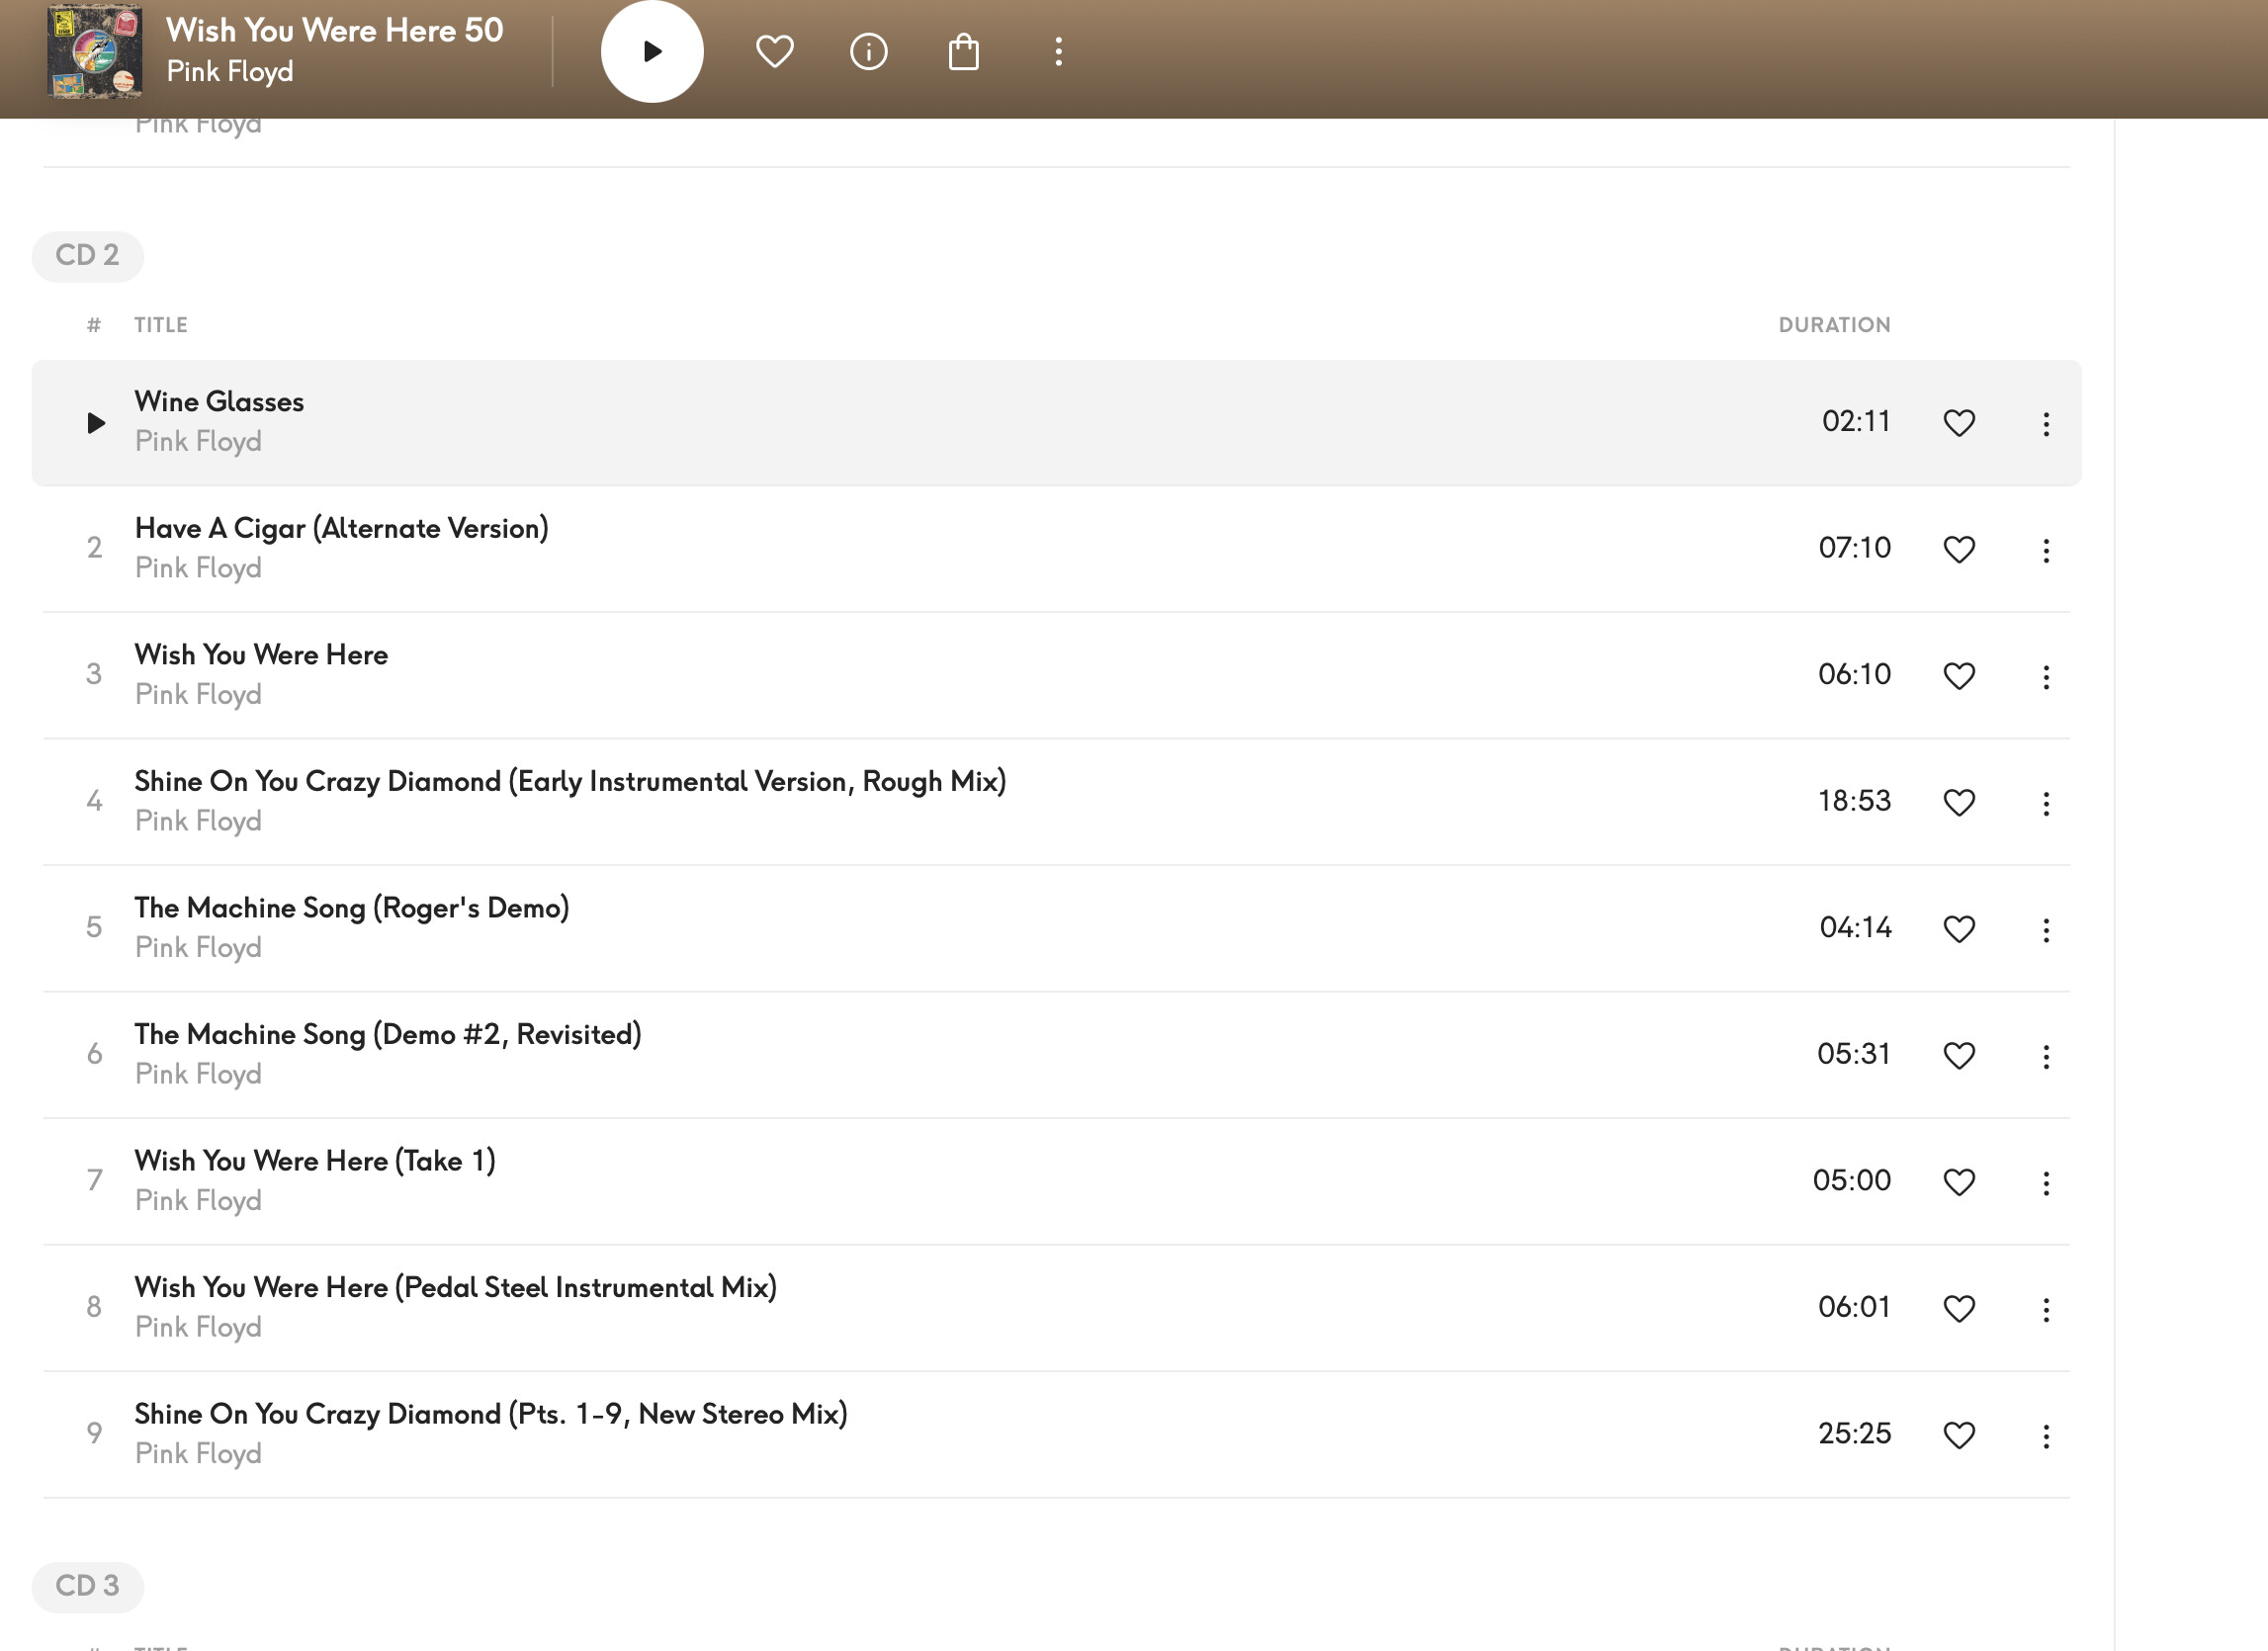Image resolution: width=2268 pixels, height=1651 pixels.
Task: Open options menu for Wine Glasses
Action: pos(2045,423)
